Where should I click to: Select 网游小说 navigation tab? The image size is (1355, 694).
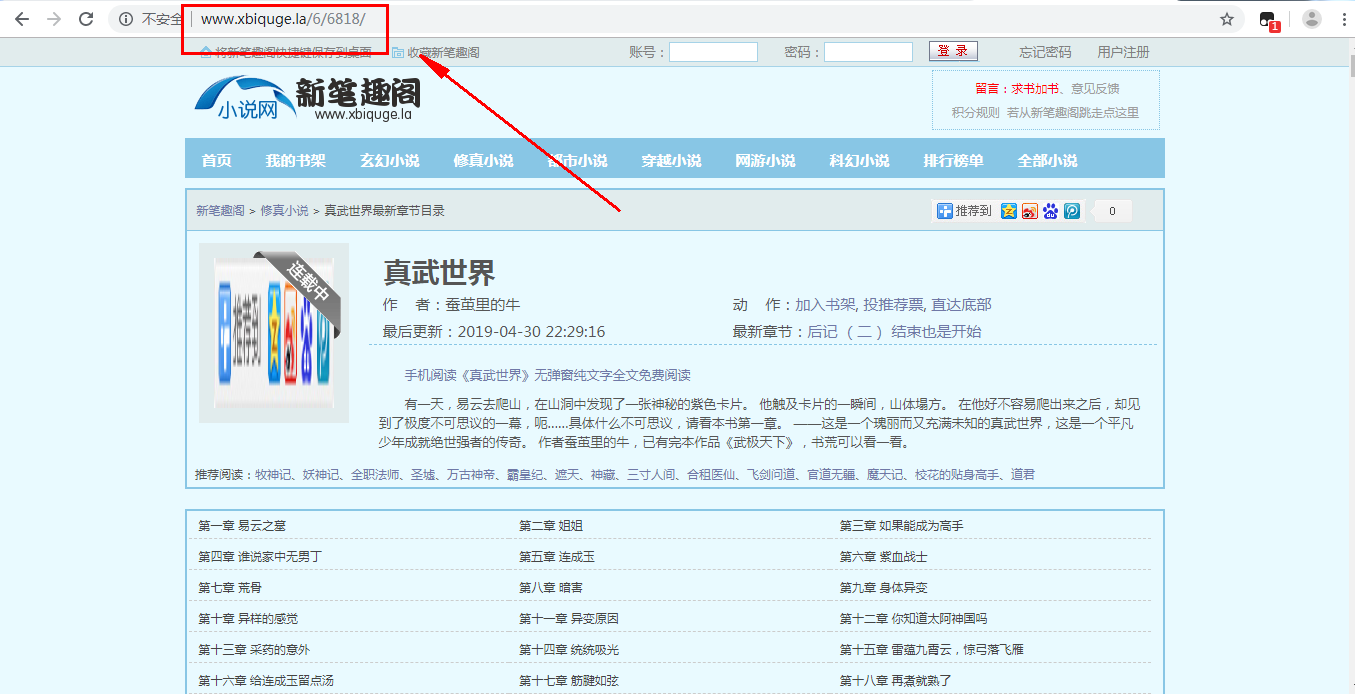pos(765,160)
